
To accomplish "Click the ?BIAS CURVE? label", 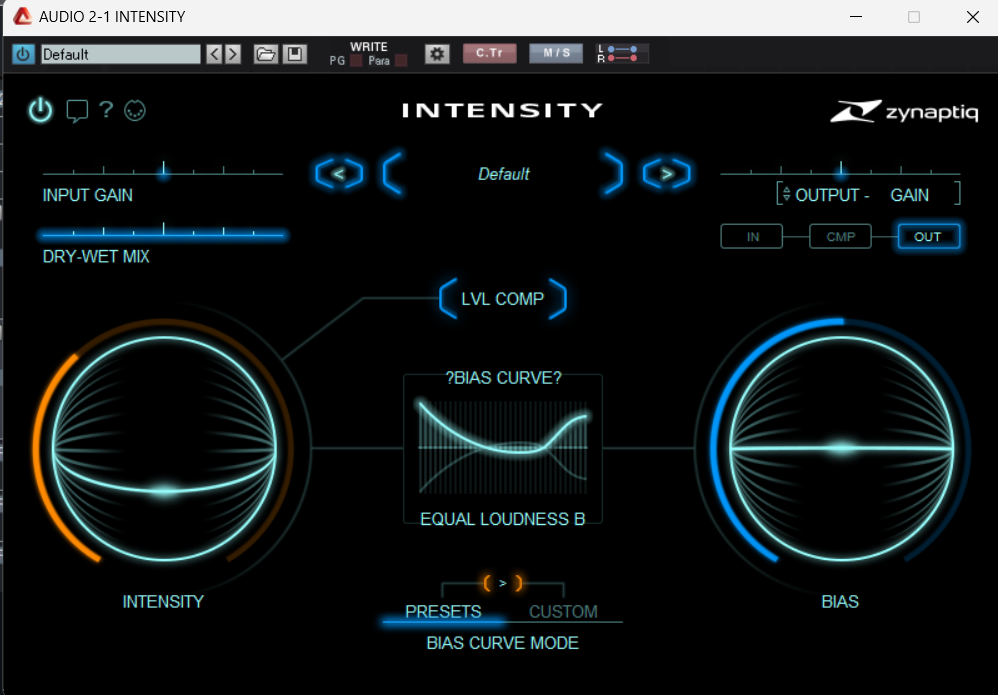I will pyautogui.click(x=503, y=378).
